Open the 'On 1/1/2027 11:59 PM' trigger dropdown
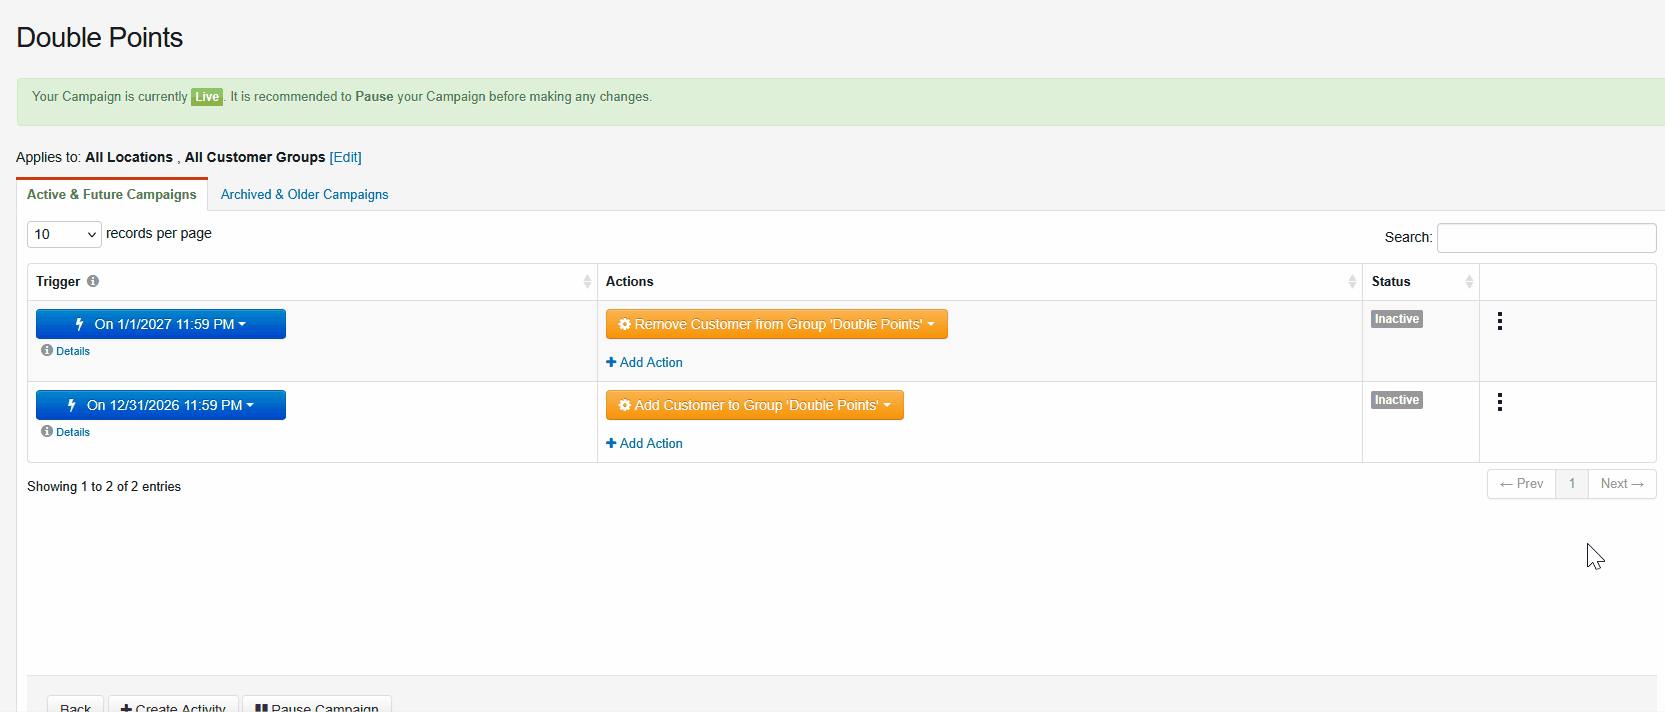 pyautogui.click(x=161, y=324)
